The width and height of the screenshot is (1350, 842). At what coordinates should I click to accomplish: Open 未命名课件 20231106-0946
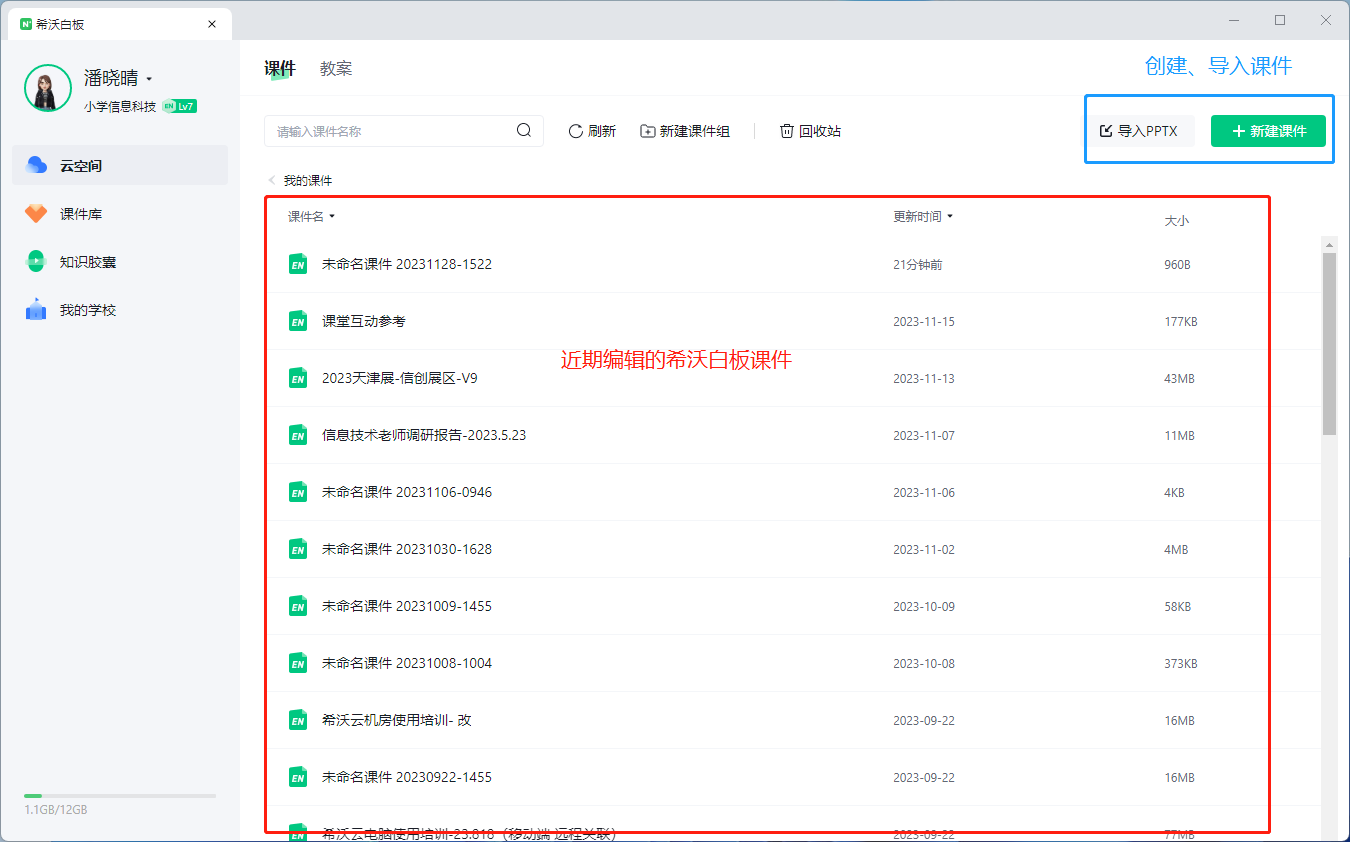[x=407, y=492]
